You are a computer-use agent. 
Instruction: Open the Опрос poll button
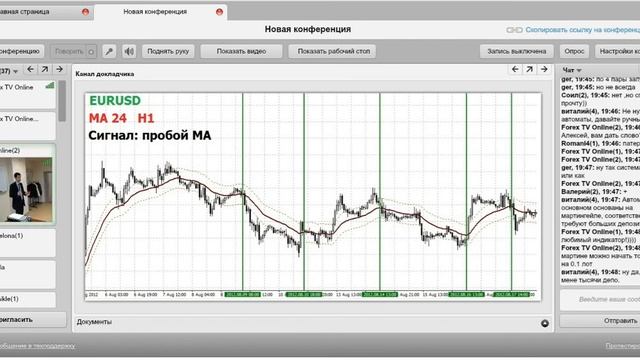(574, 51)
